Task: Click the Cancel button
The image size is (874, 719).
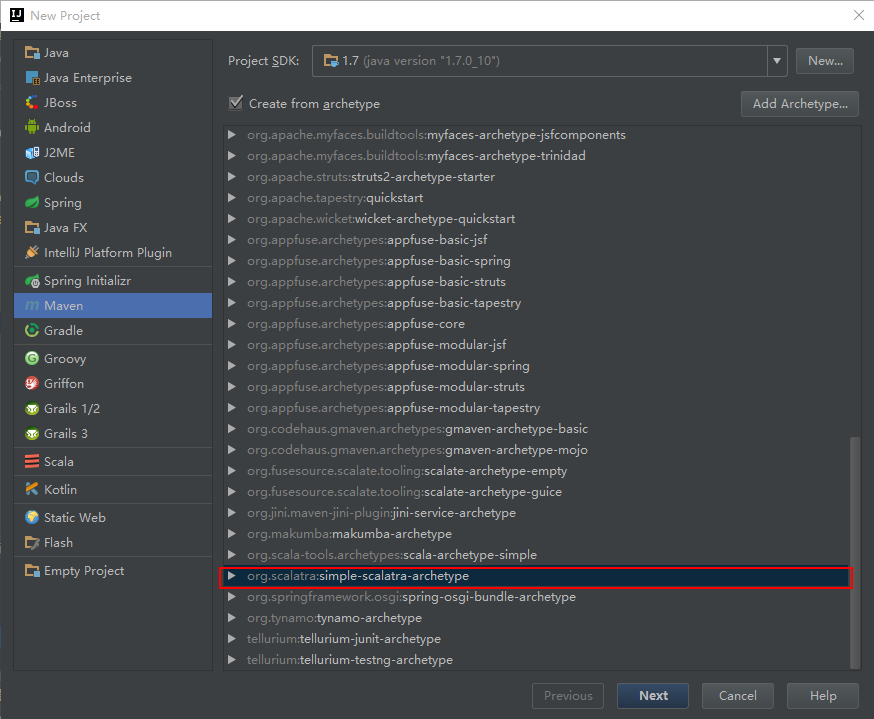Action: pyautogui.click(x=737, y=696)
